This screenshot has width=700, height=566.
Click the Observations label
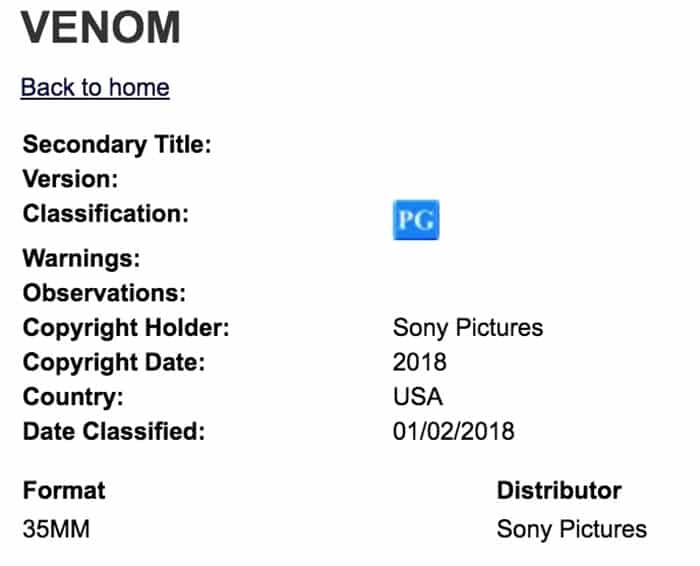tap(105, 294)
